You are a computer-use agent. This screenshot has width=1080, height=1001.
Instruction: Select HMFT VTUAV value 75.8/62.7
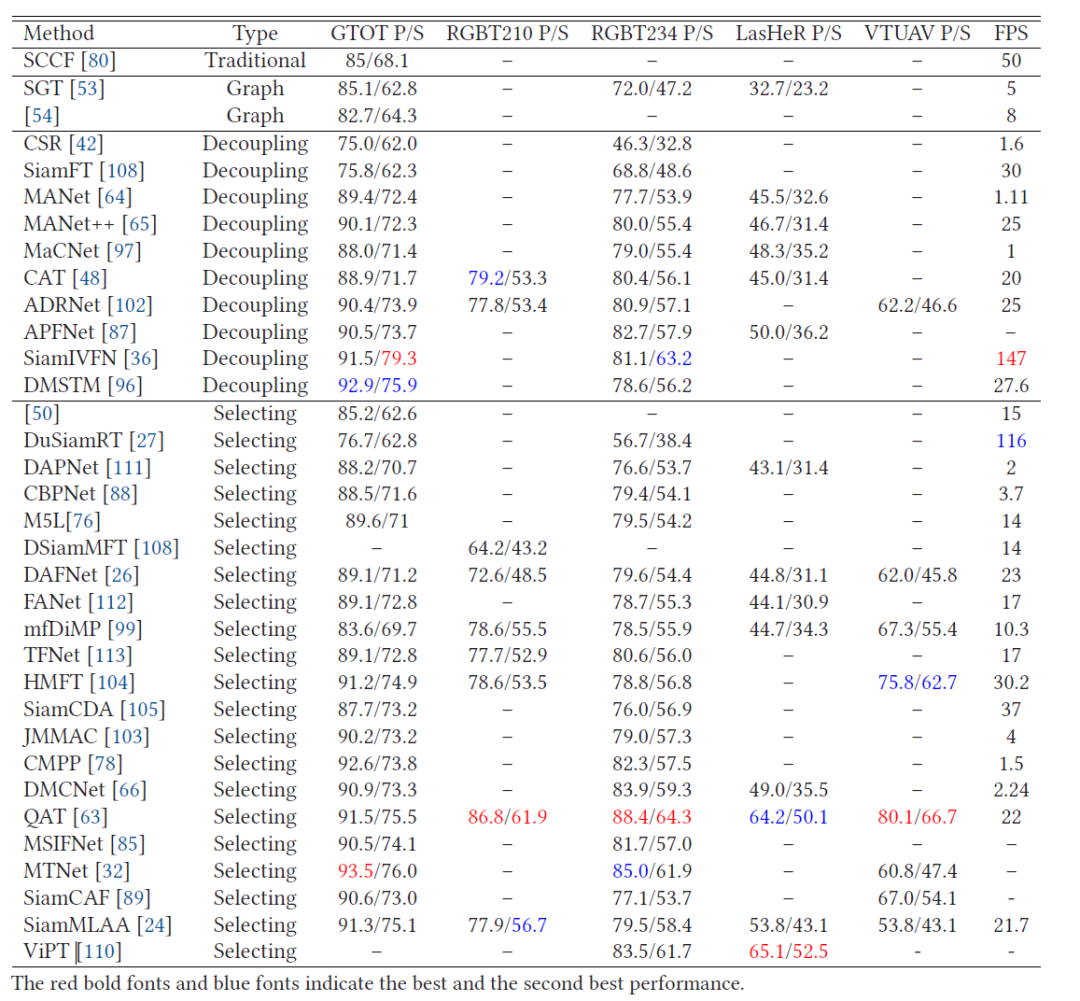pyautogui.click(x=917, y=682)
